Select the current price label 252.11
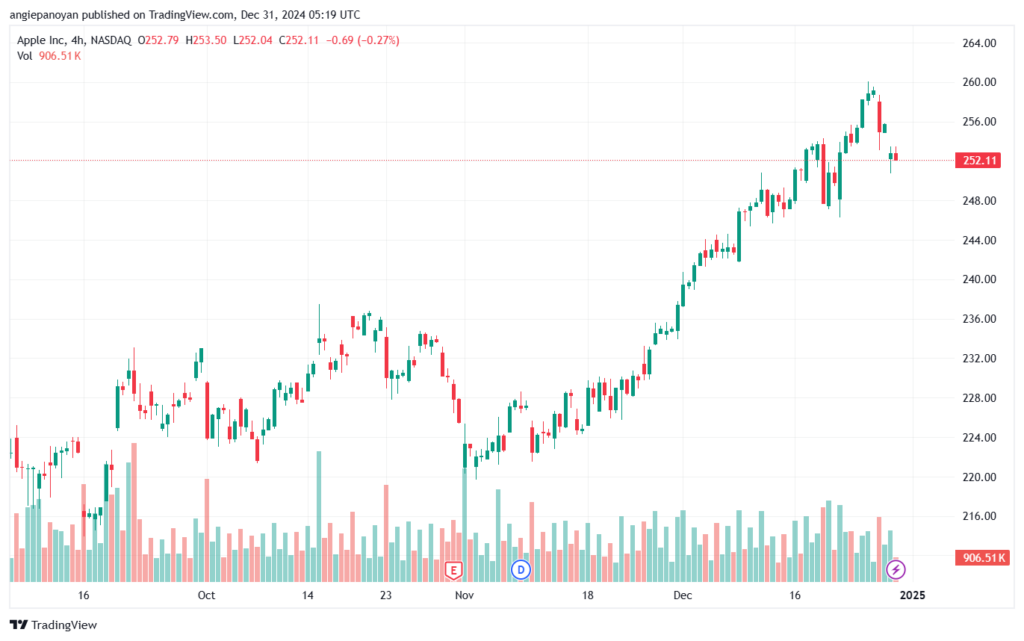The image size is (1024, 641). click(x=978, y=161)
